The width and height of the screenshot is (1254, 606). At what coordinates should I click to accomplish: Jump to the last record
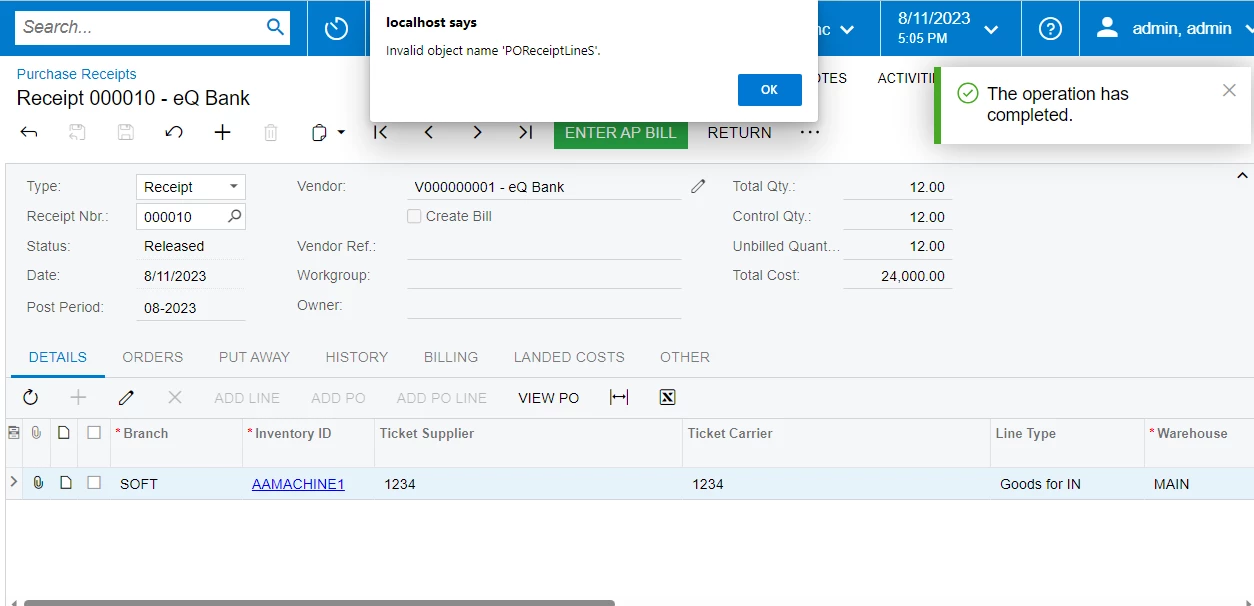tap(525, 132)
